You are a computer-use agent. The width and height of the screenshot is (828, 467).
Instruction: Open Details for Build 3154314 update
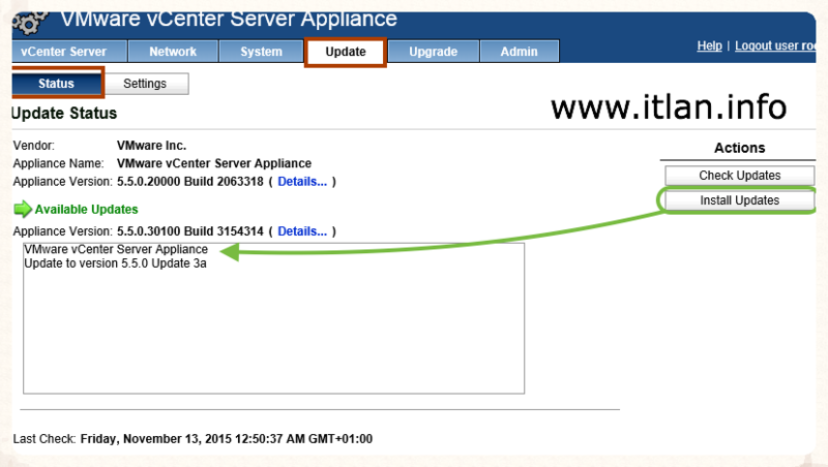coord(301,232)
